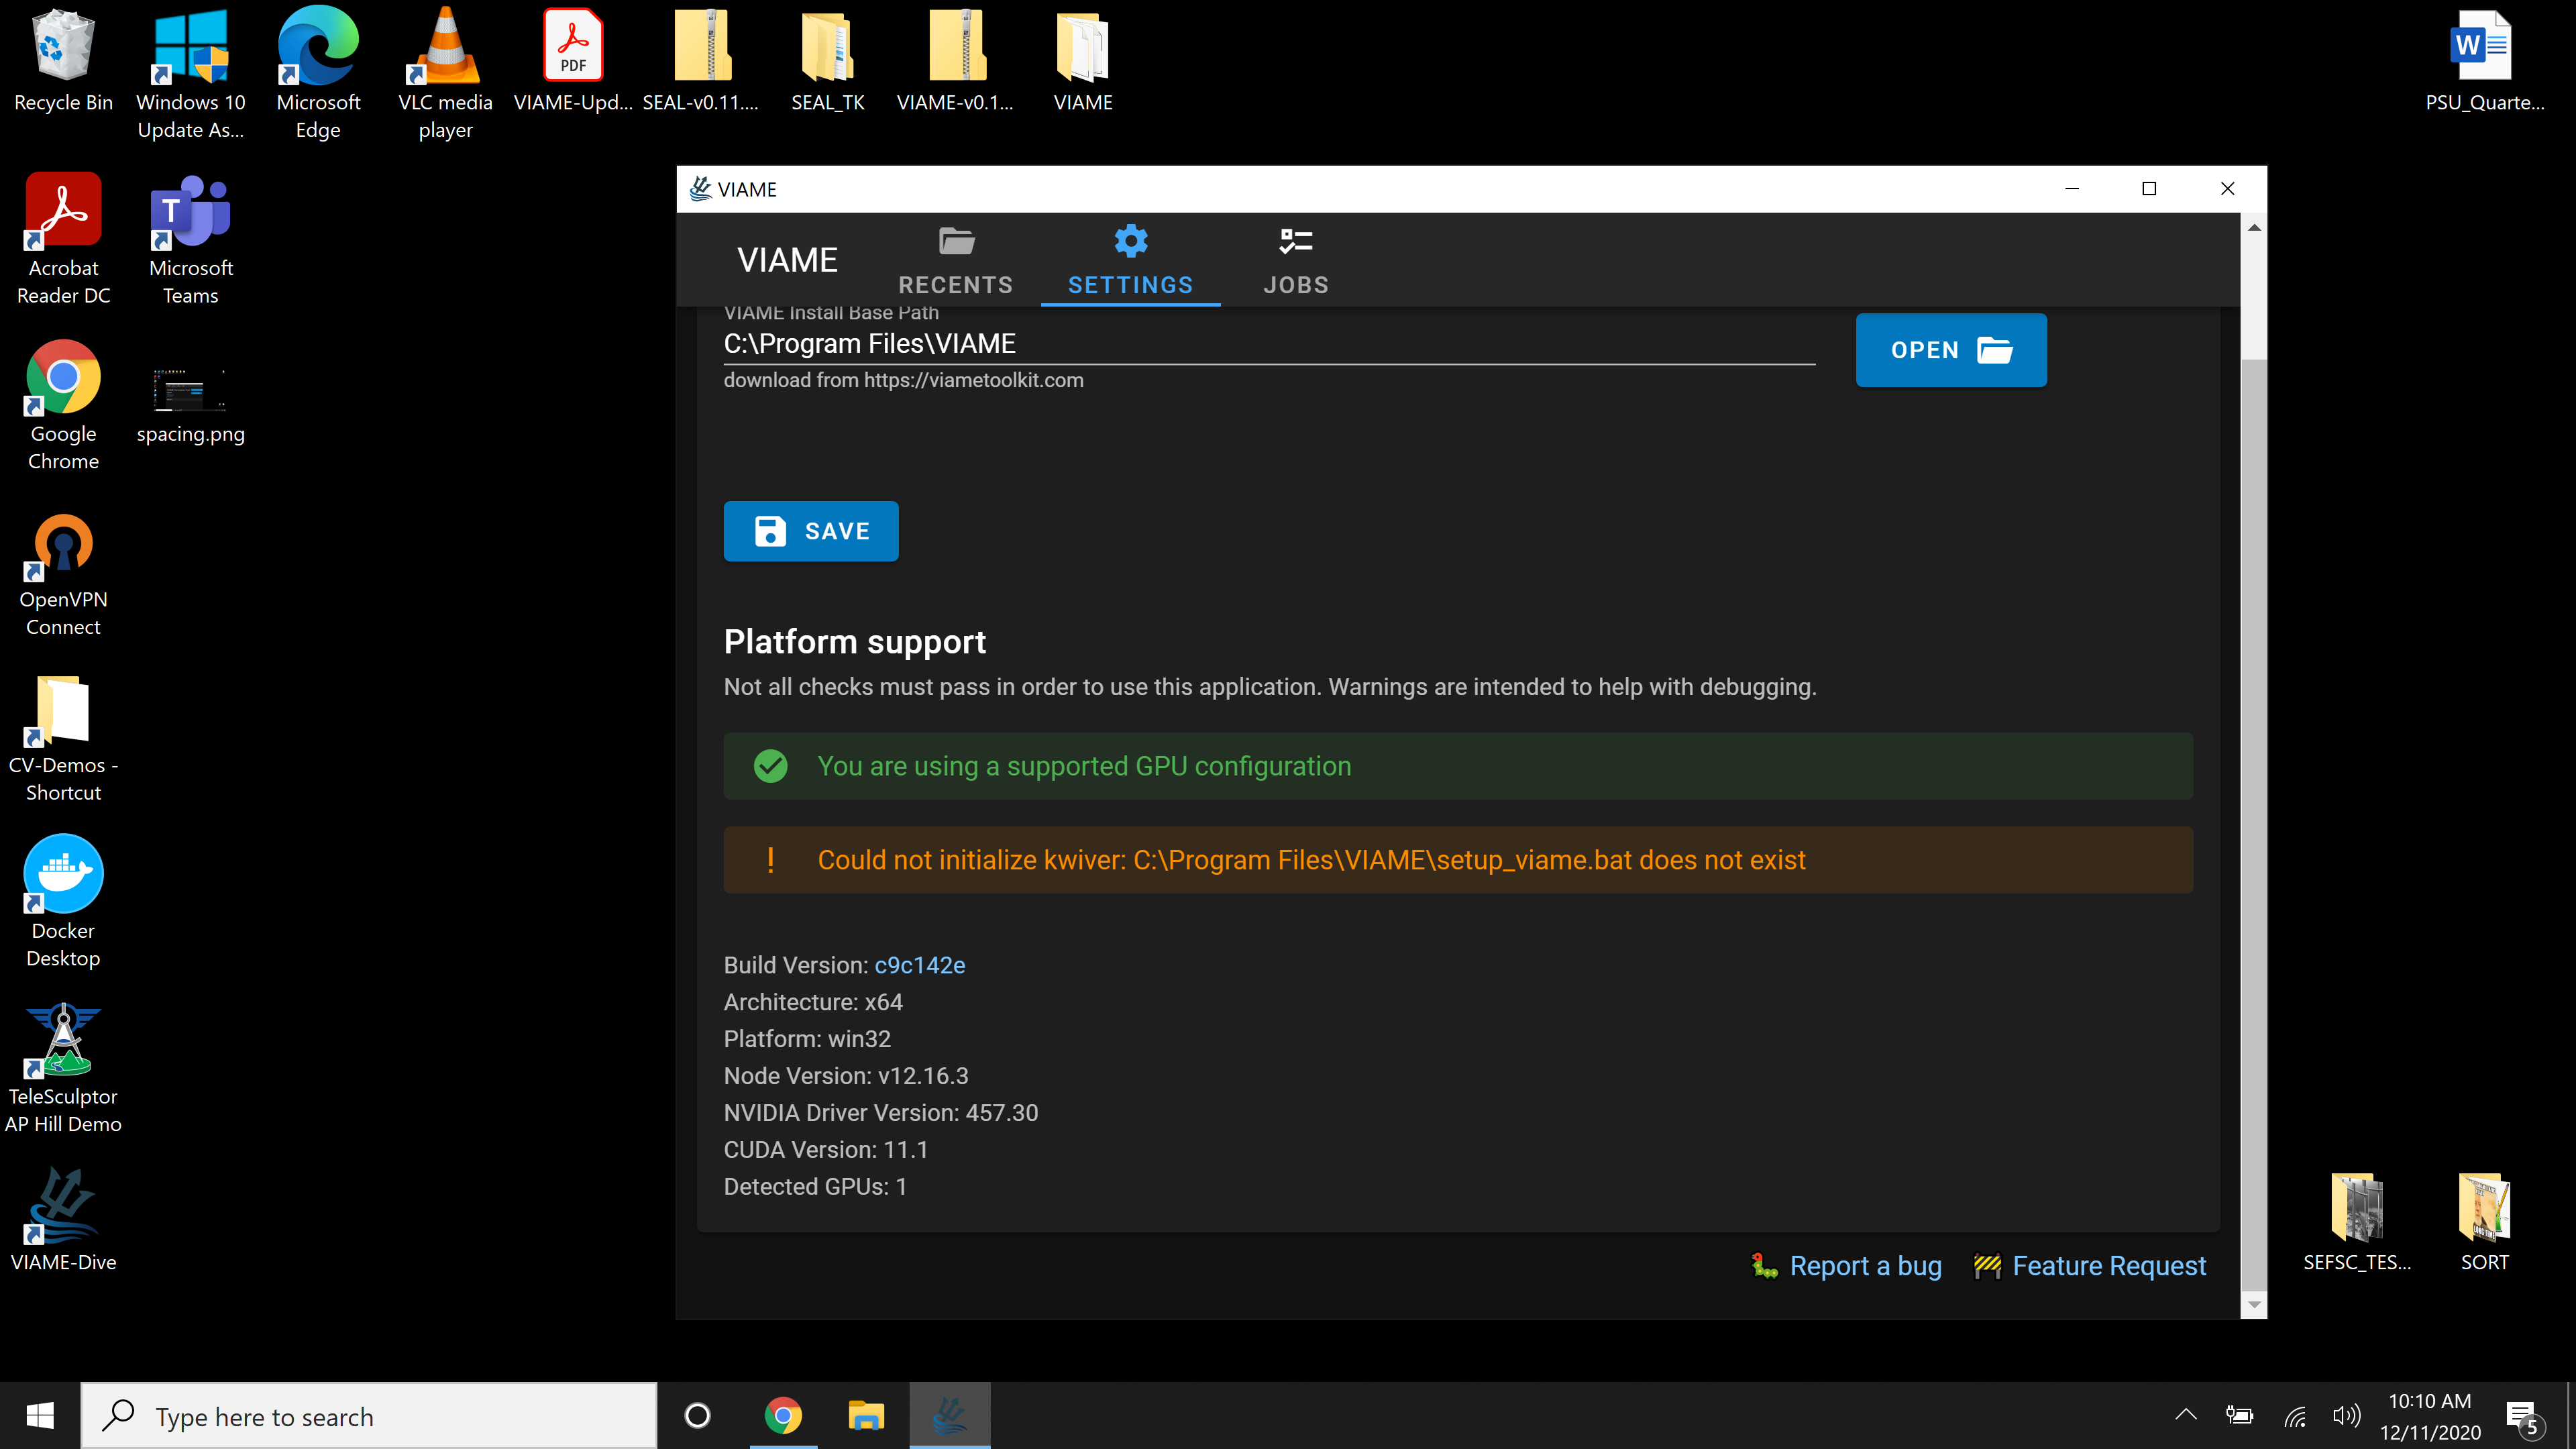
Task: Click the bug icon beside Report a bug
Action: (1762, 1265)
